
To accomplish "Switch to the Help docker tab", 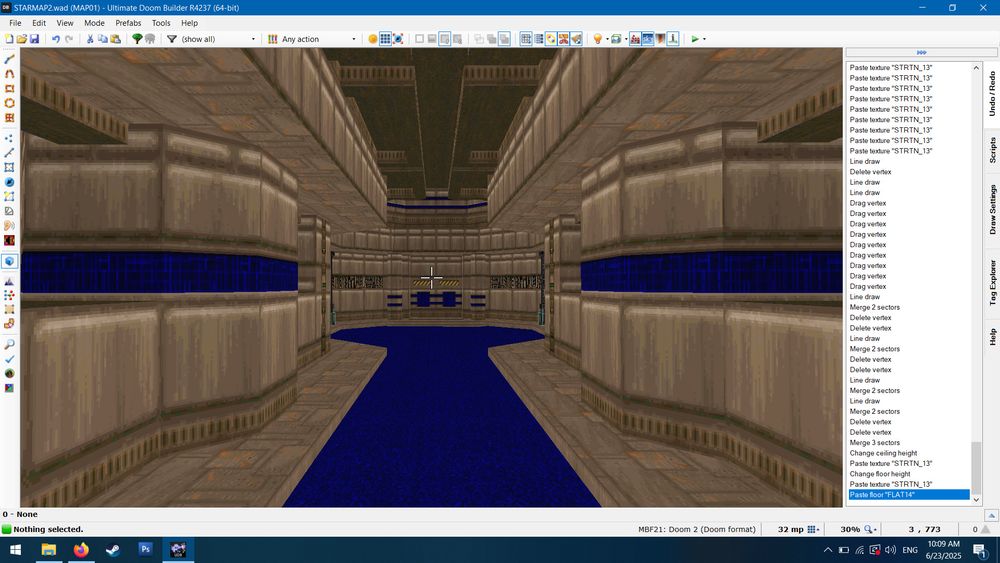I will click(x=992, y=337).
